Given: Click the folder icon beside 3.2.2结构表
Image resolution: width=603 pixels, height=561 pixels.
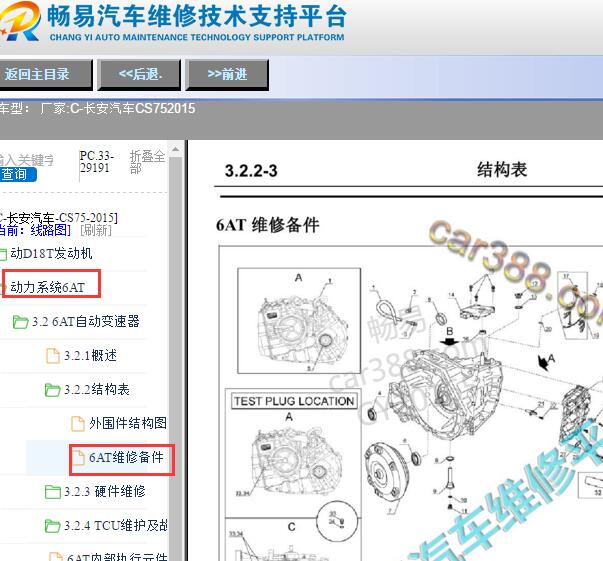Looking at the screenshot, I should click(x=52, y=390).
